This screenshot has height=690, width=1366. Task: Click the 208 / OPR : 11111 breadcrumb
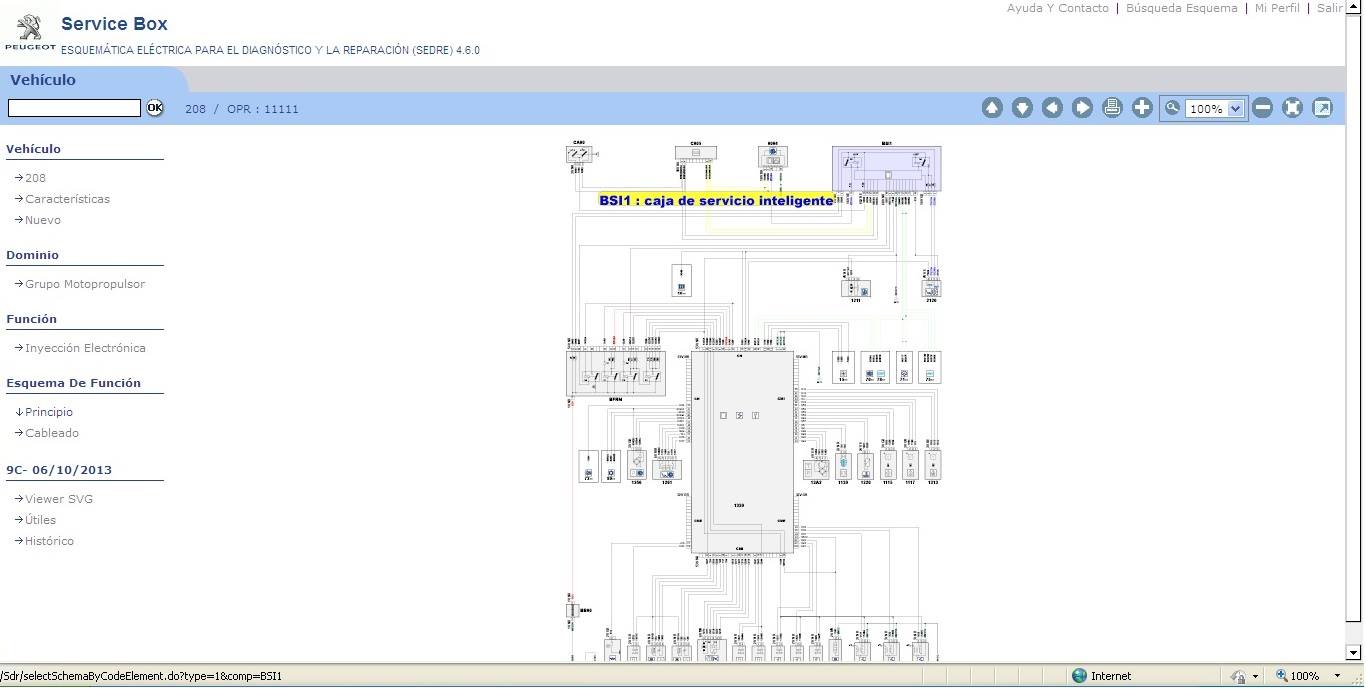pos(242,109)
